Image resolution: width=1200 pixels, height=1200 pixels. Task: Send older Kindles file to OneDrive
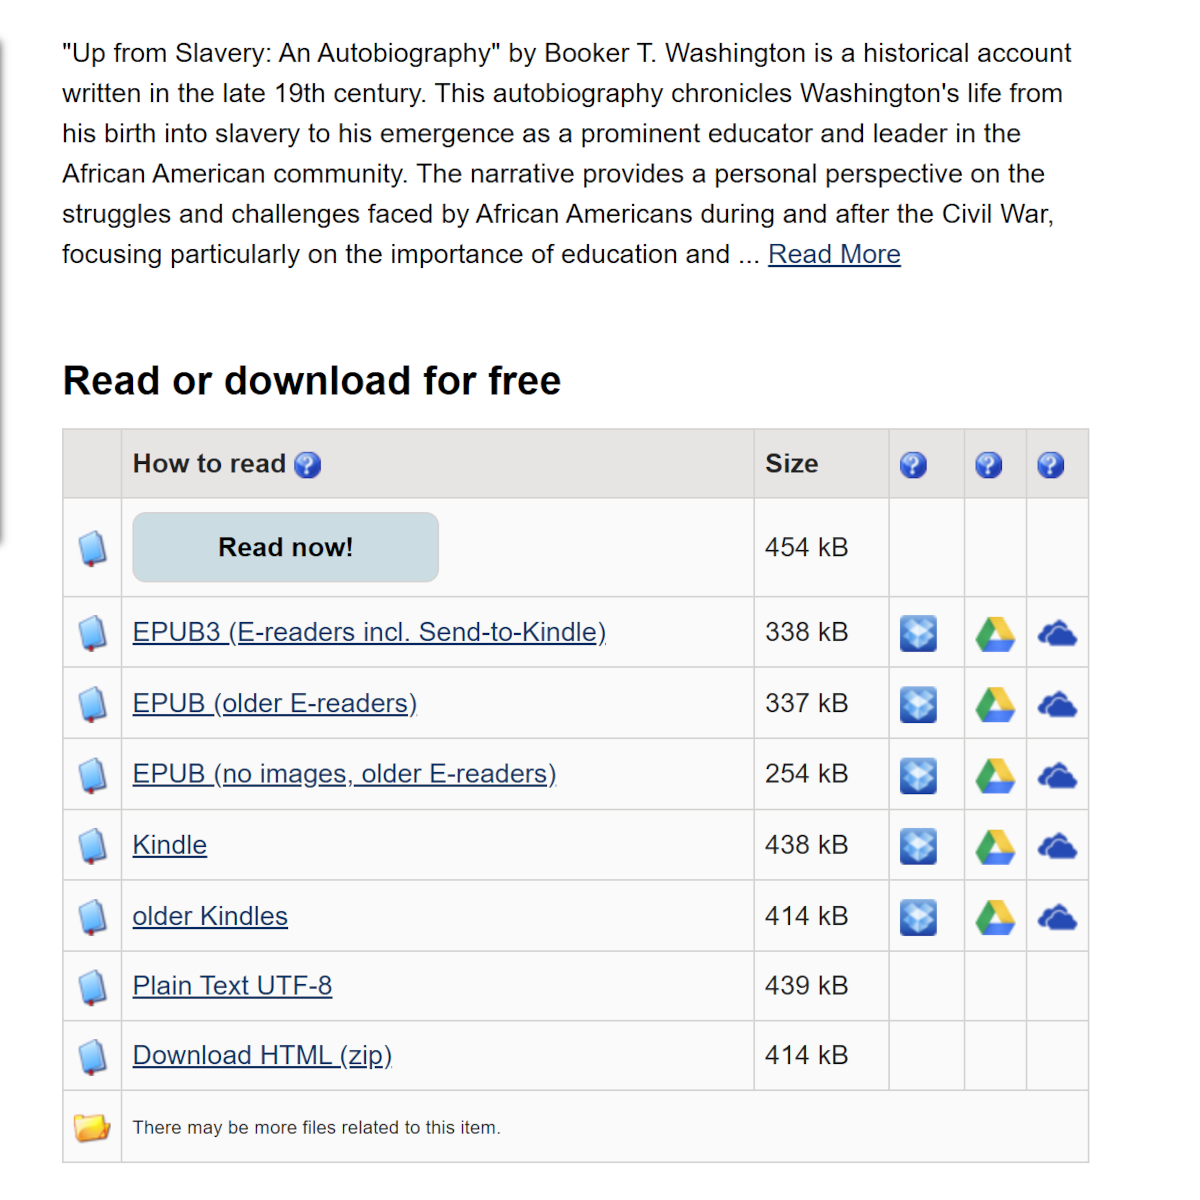point(1057,918)
